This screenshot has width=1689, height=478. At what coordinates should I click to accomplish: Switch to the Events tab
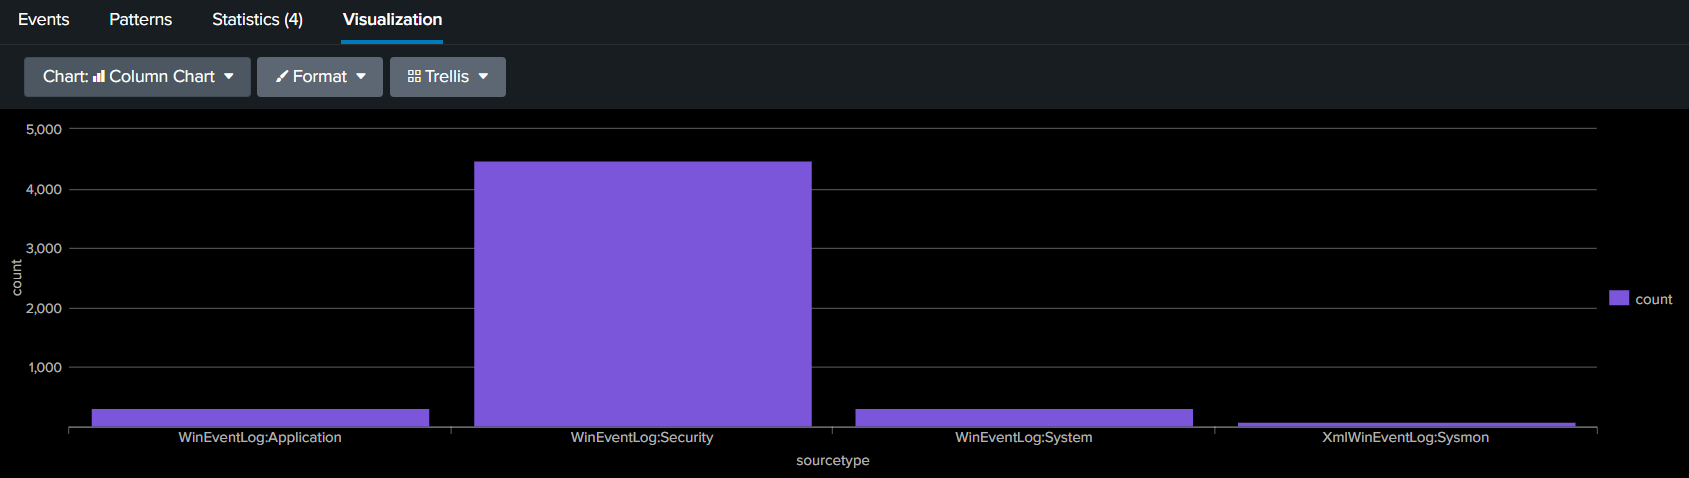point(44,20)
